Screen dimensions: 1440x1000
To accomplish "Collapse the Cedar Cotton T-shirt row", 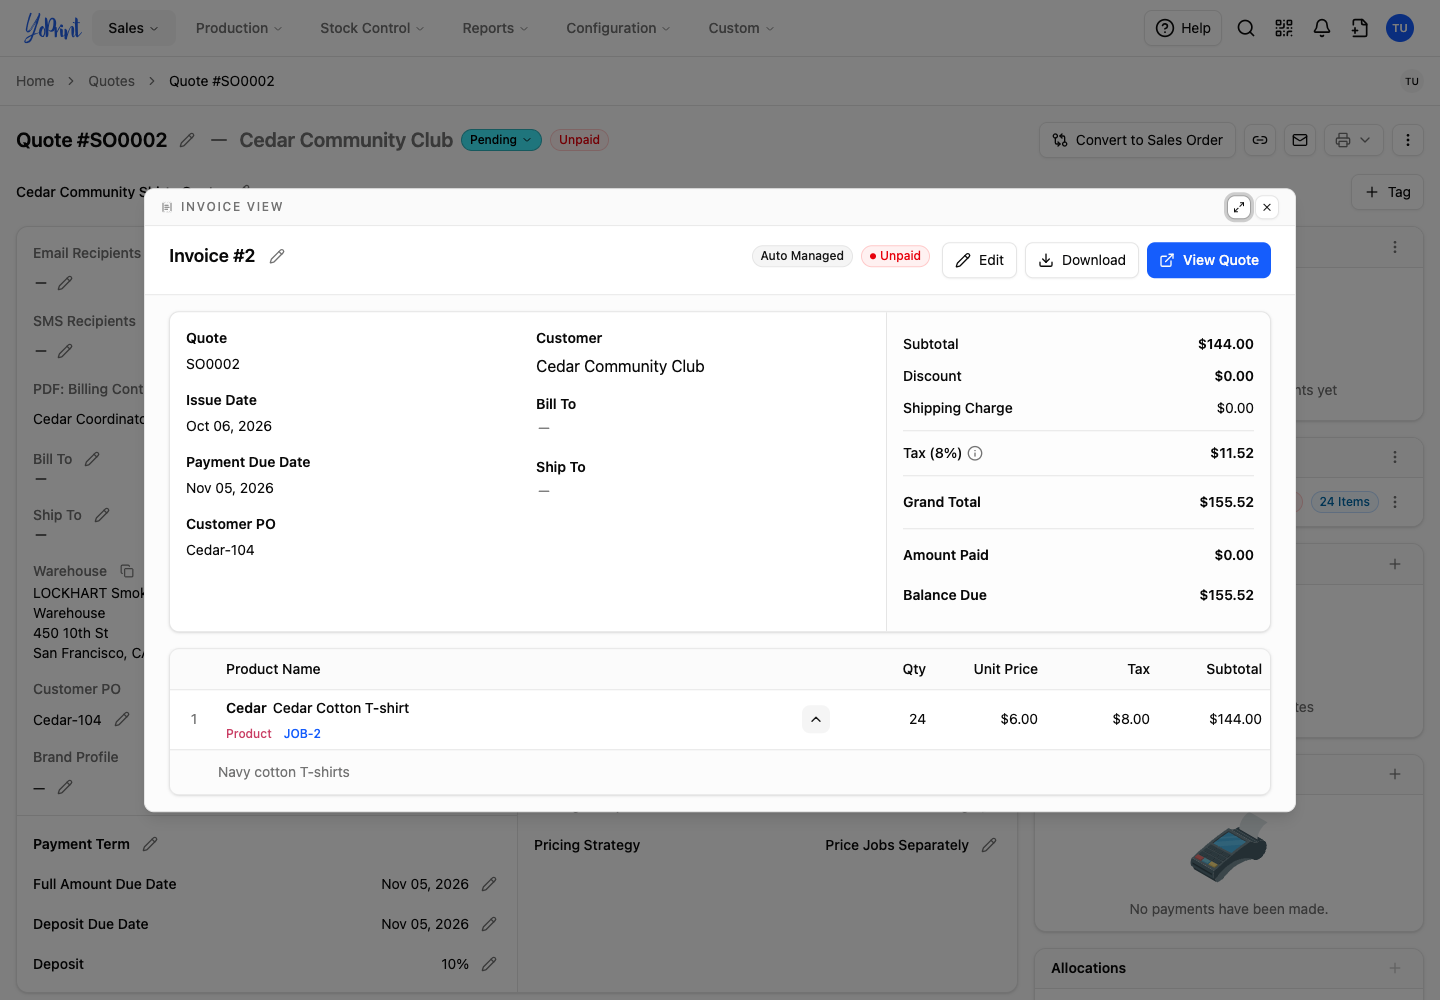I will point(816,719).
